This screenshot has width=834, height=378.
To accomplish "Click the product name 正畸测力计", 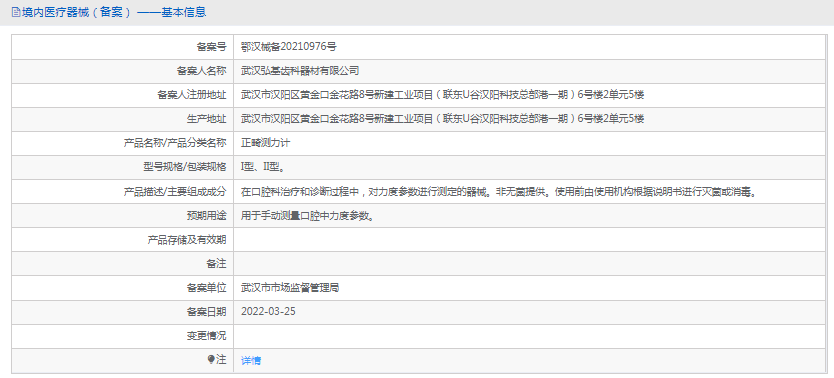I will pyautogui.click(x=265, y=143).
